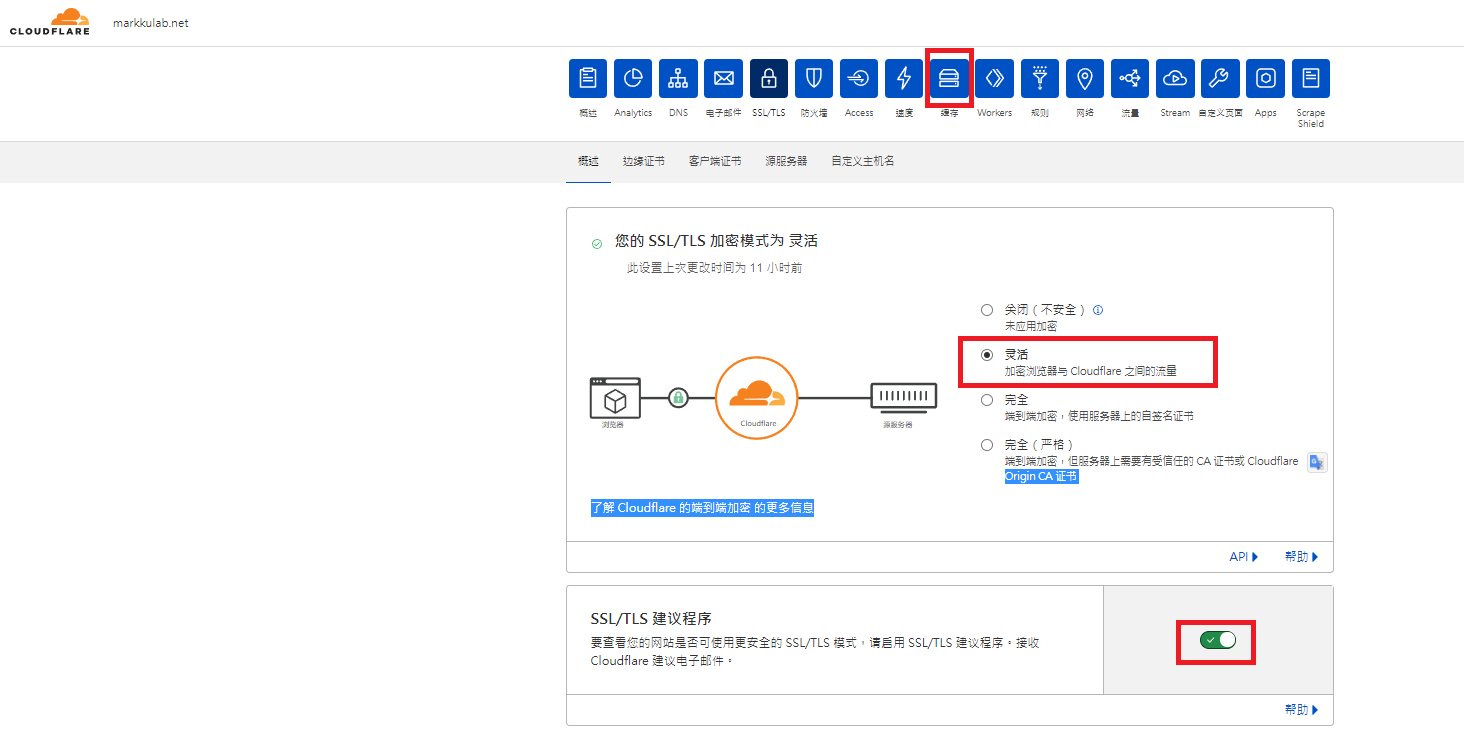Toggle the SSL/TLS Recommender switch
The image size is (1464, 739).
pos(1217,640)
